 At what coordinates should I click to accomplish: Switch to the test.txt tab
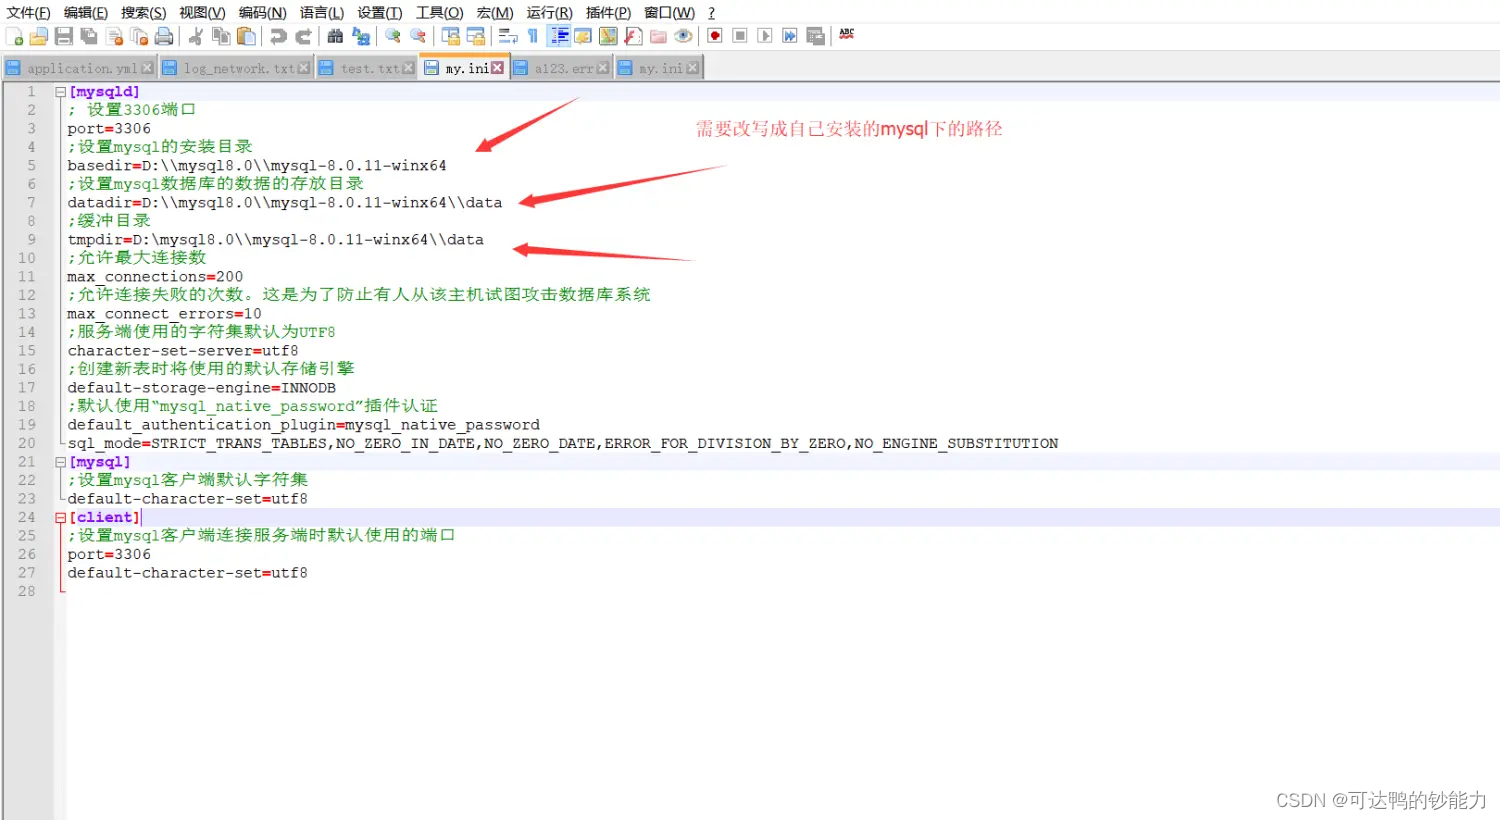coord(369,68)
